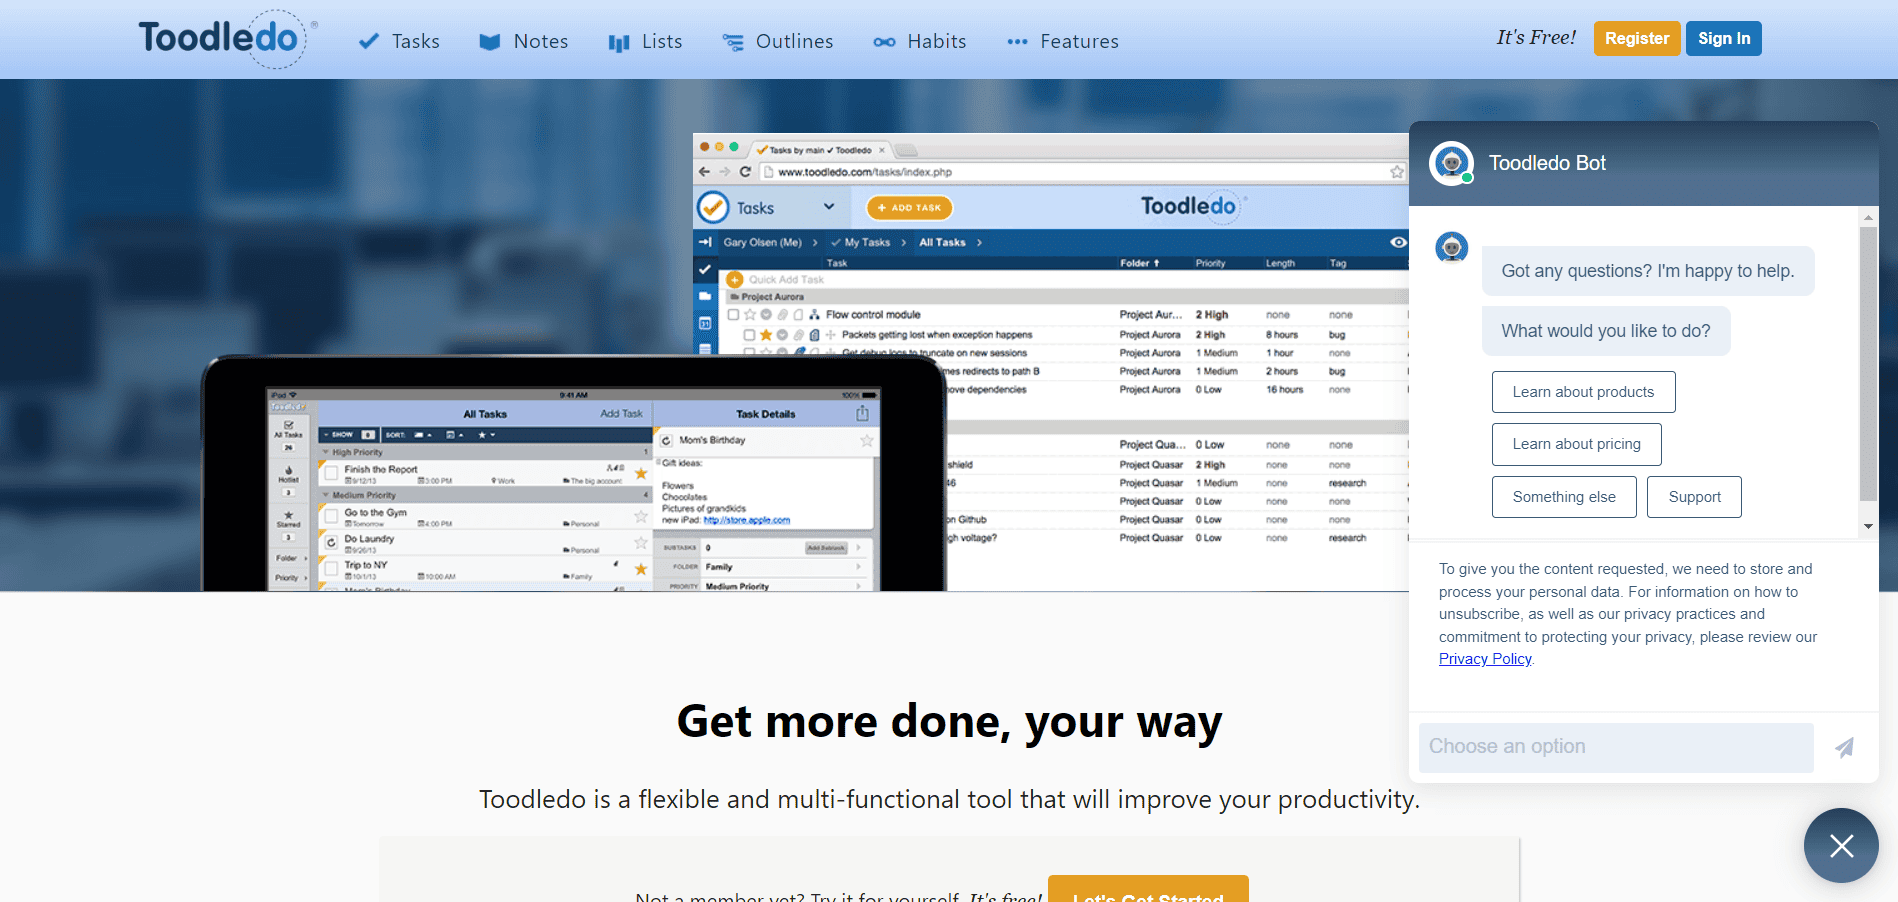Click the orange Let's Get Started button
The width and height of the screenshot is (1898, 902).
(1148, 890)
